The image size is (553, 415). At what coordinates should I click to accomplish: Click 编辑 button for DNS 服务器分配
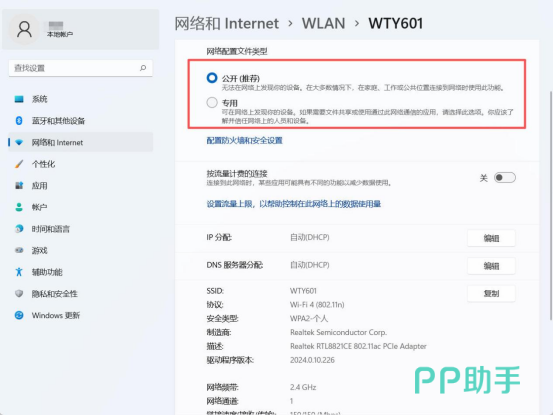[x=491, y=266]
